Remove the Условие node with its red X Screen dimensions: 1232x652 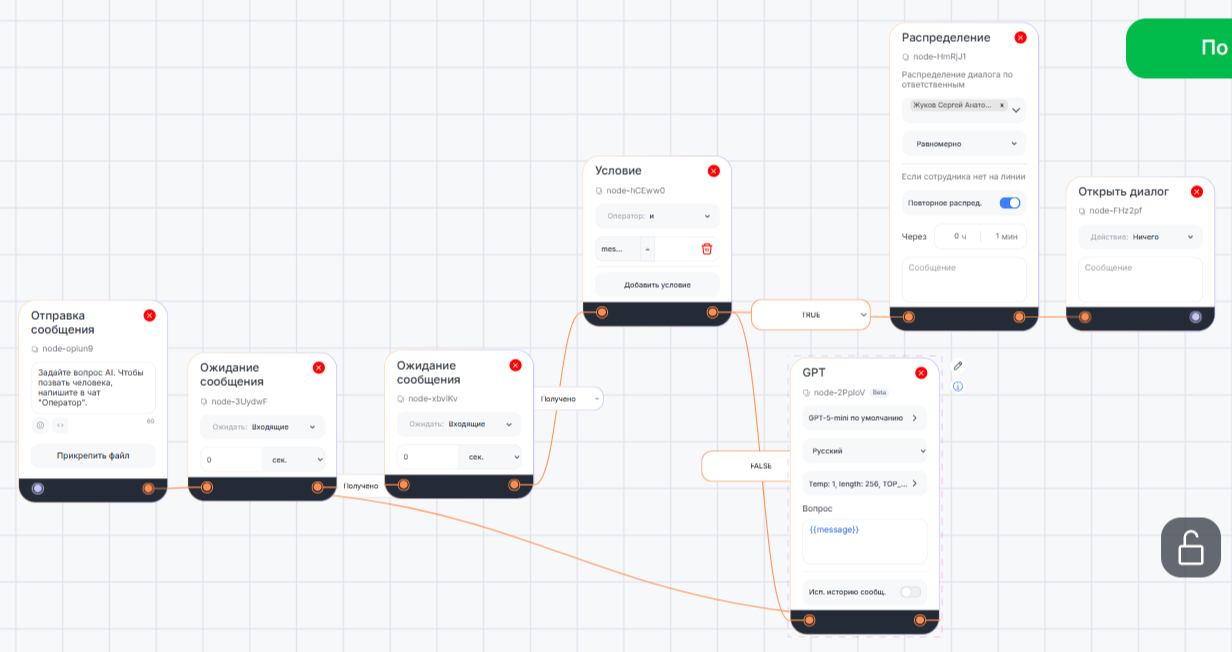click(714, 171)
